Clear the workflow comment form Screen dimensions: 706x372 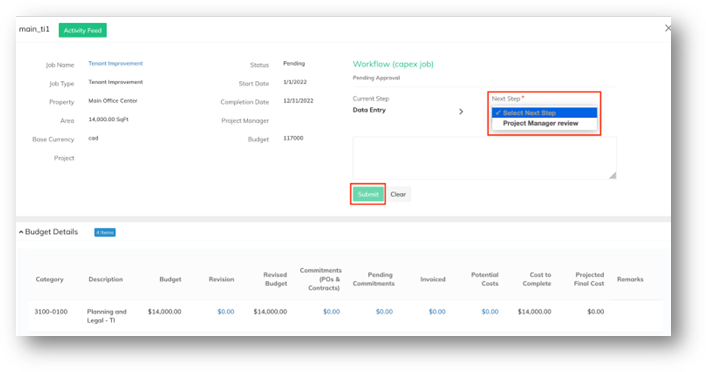click(398, 194)
